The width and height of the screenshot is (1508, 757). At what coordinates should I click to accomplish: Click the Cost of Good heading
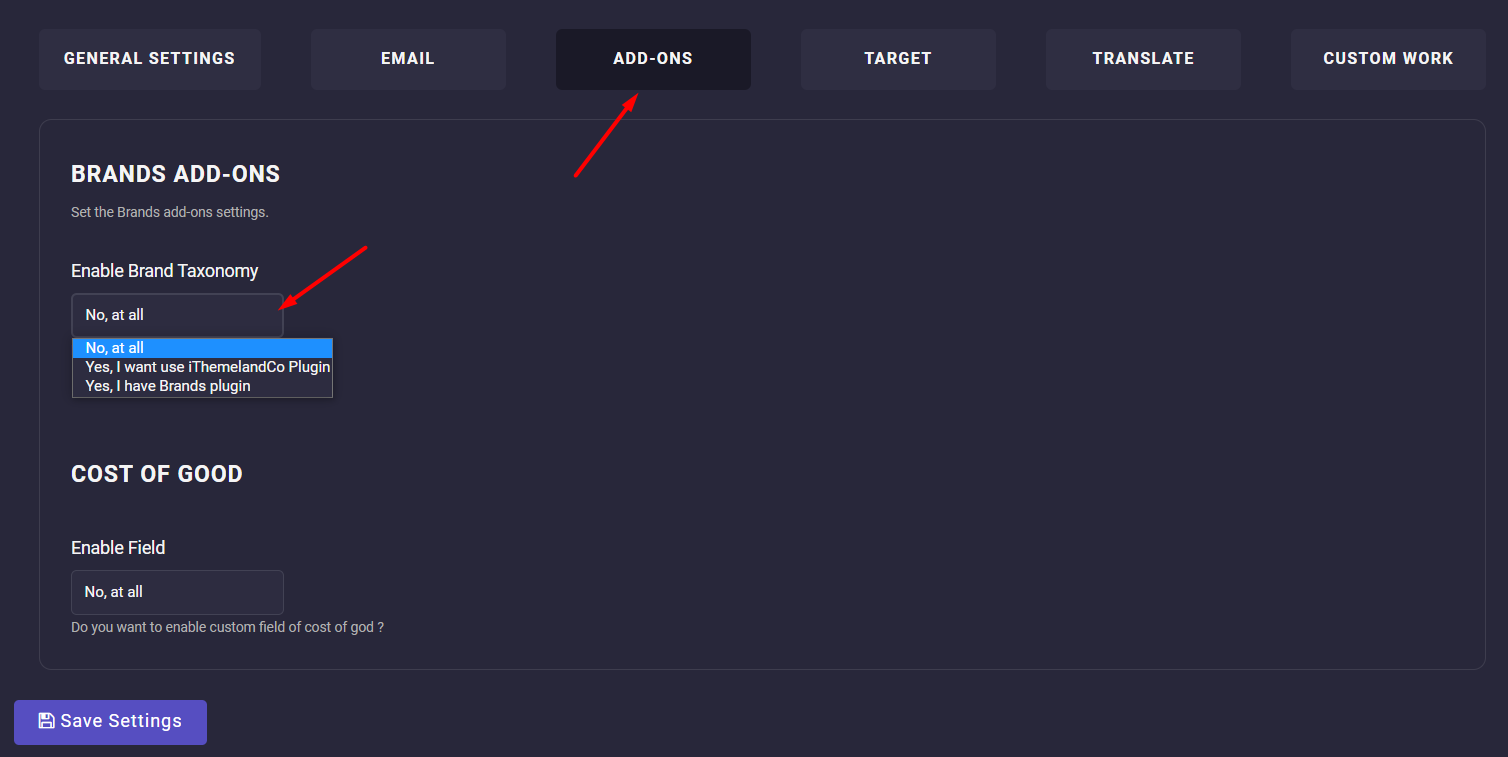(x=157, y=474)
